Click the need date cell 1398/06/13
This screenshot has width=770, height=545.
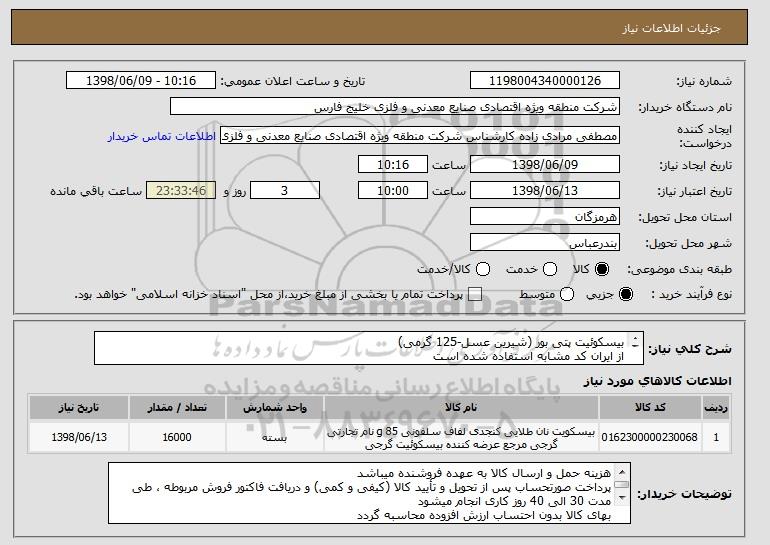pyautogui.click(x=79, y=437)
